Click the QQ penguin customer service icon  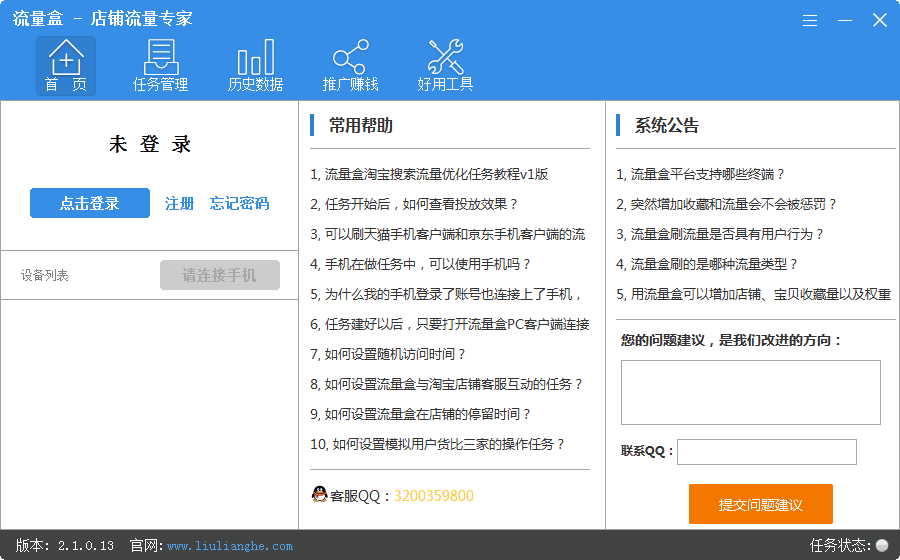tap(319, 495)
